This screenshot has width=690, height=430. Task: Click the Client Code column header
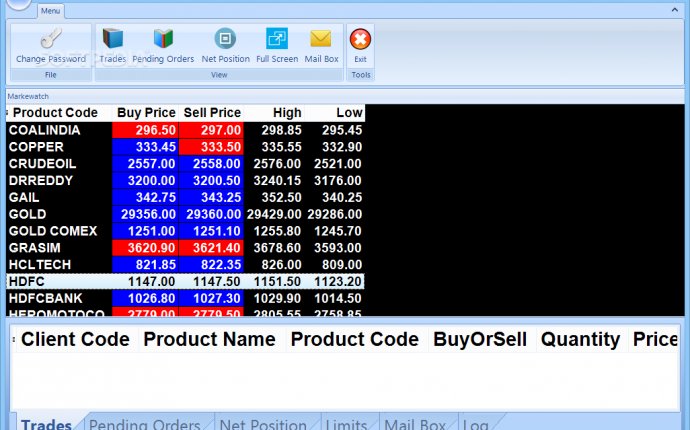point(75,339)
